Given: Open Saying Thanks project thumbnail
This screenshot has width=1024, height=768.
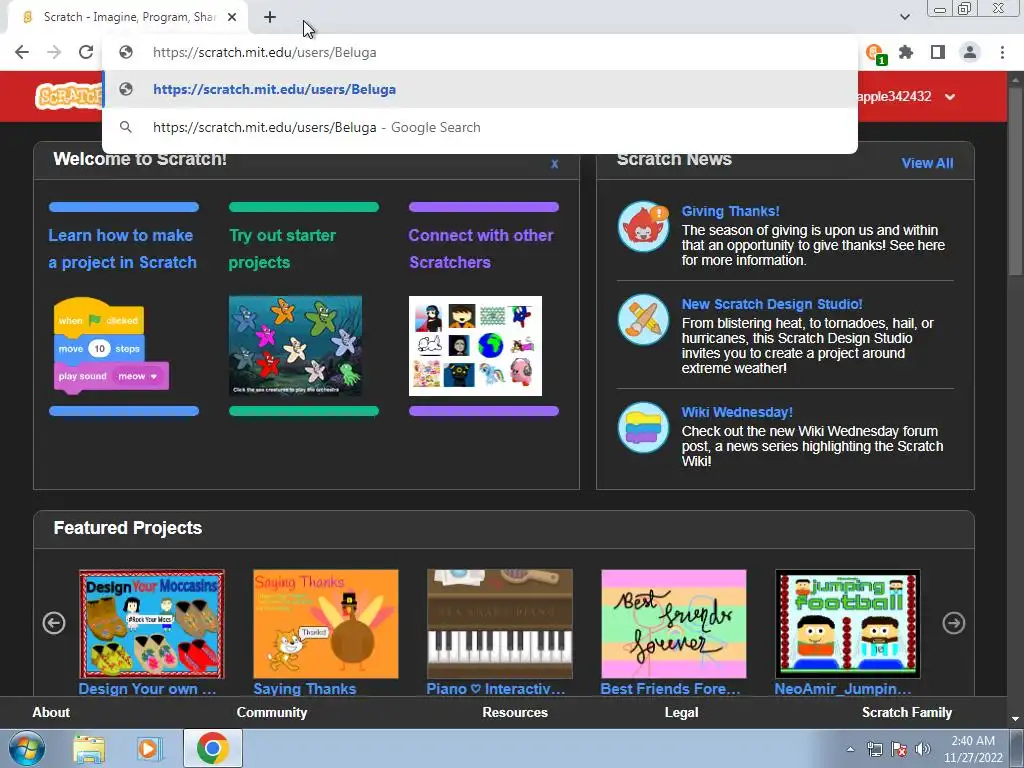Looking at the screenshot, I should (x=326, y=624).
